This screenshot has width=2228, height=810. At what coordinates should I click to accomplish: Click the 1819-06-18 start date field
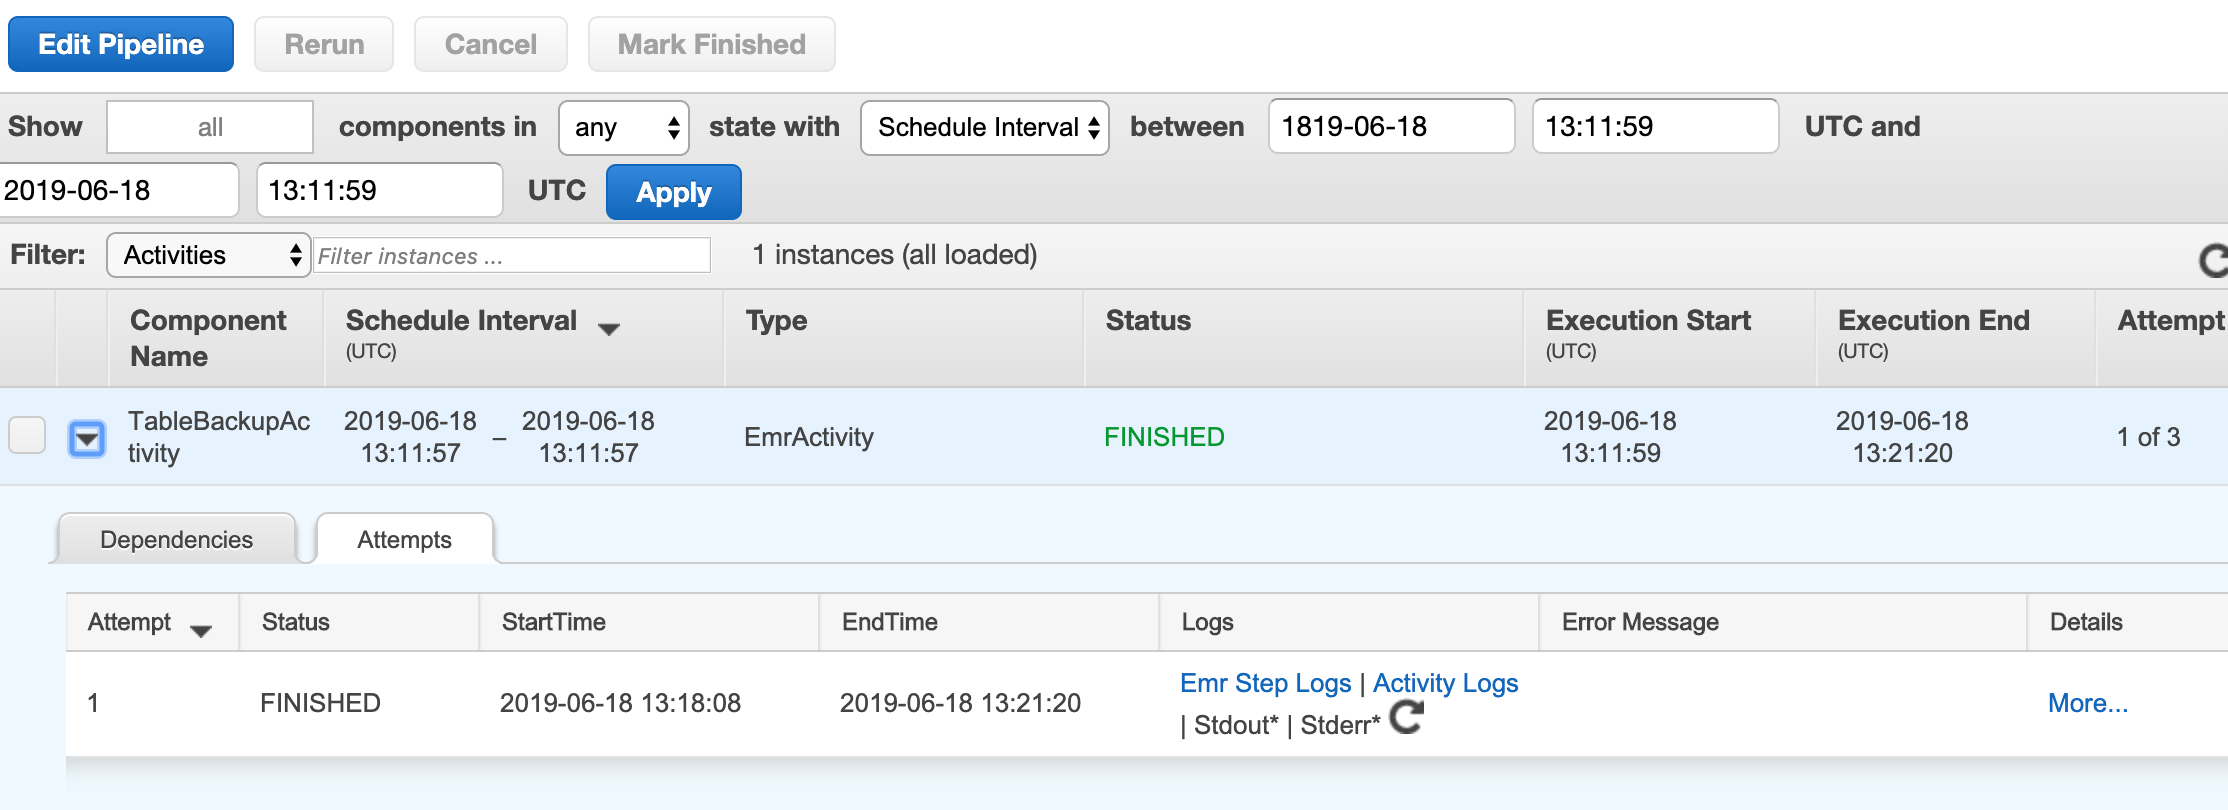pyautogui.click(x=1391, y=126)
